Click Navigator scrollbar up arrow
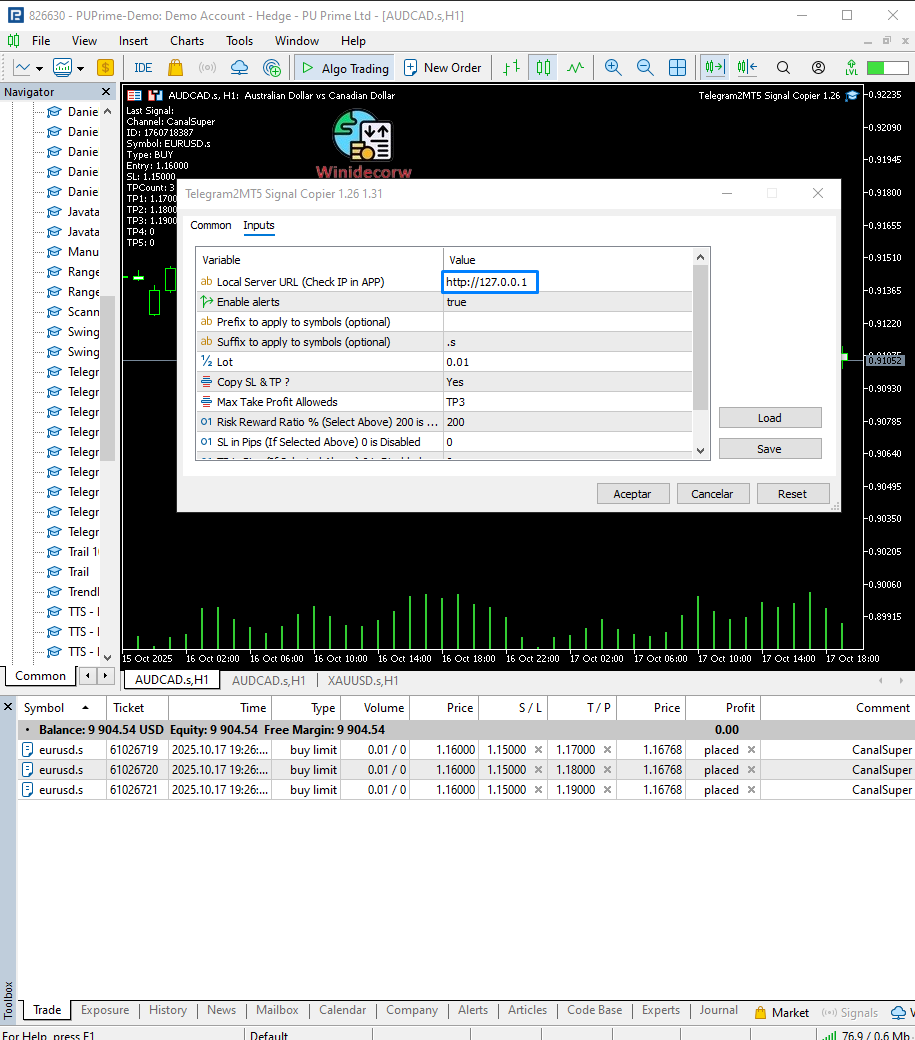Image resolution: width=915 pixels, height=1040 pixels. click(107, 111)
